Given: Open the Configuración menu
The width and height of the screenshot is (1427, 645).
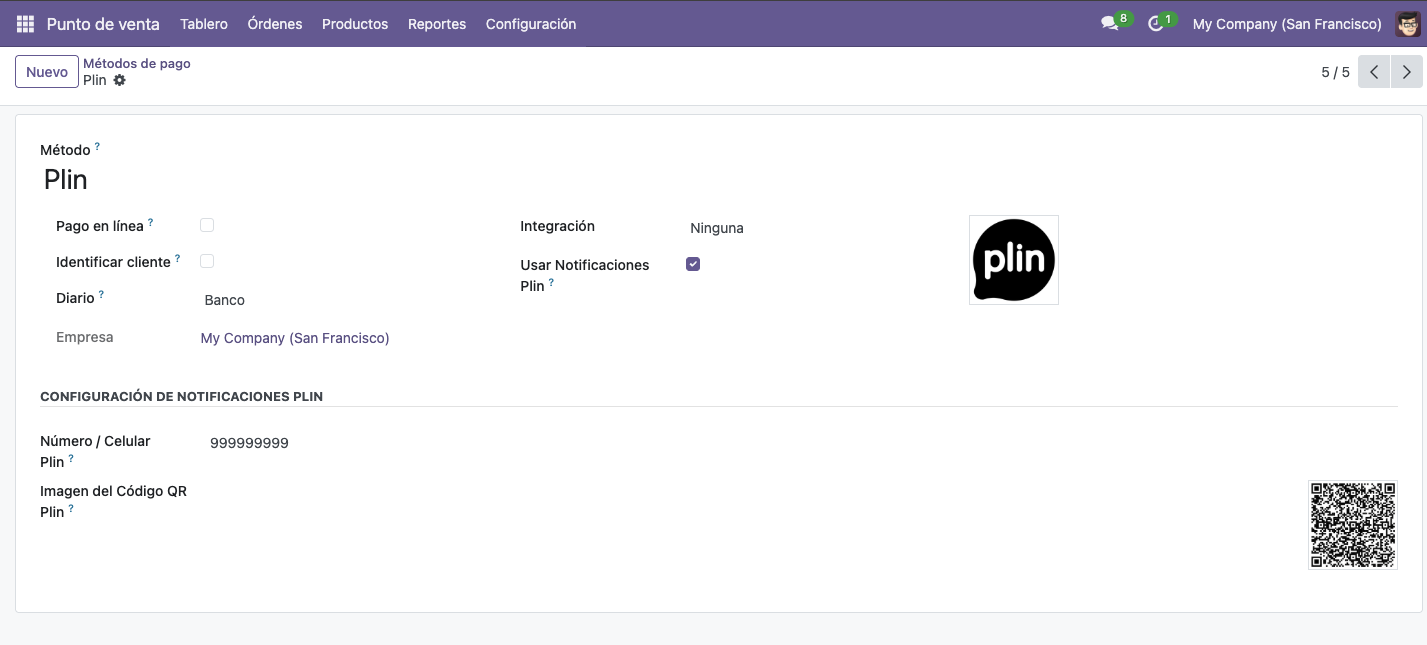Looking at the screenshot, I should [x=531, y=24].
